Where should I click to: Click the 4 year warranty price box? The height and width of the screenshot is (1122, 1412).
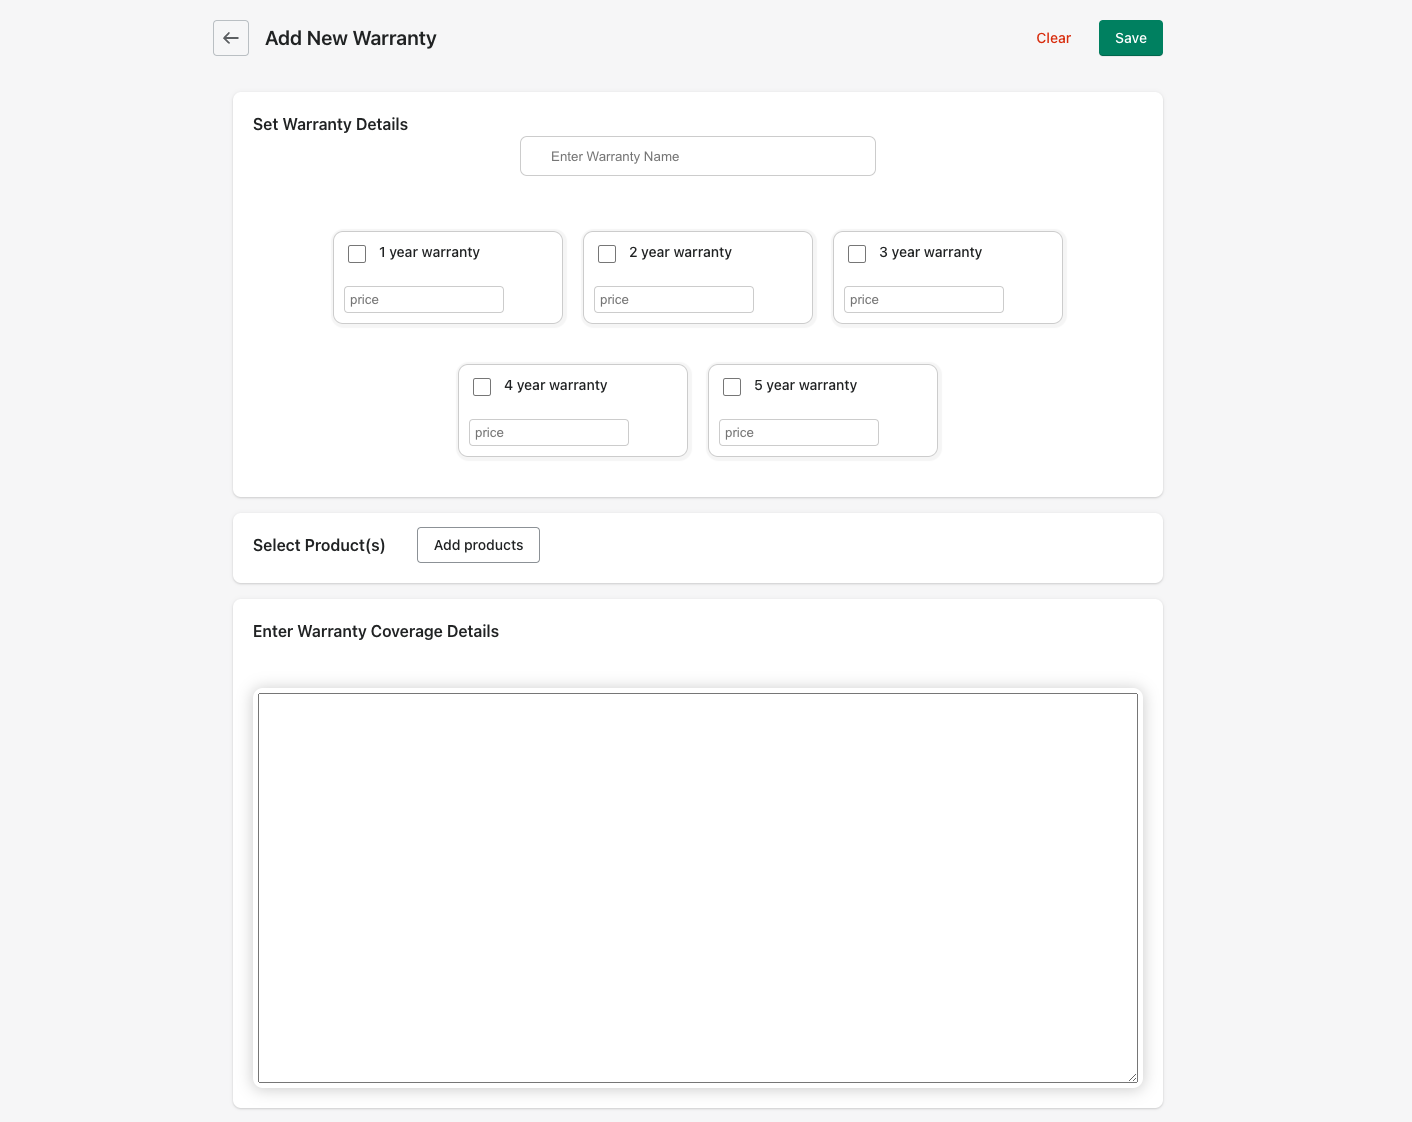coord(548,433)
